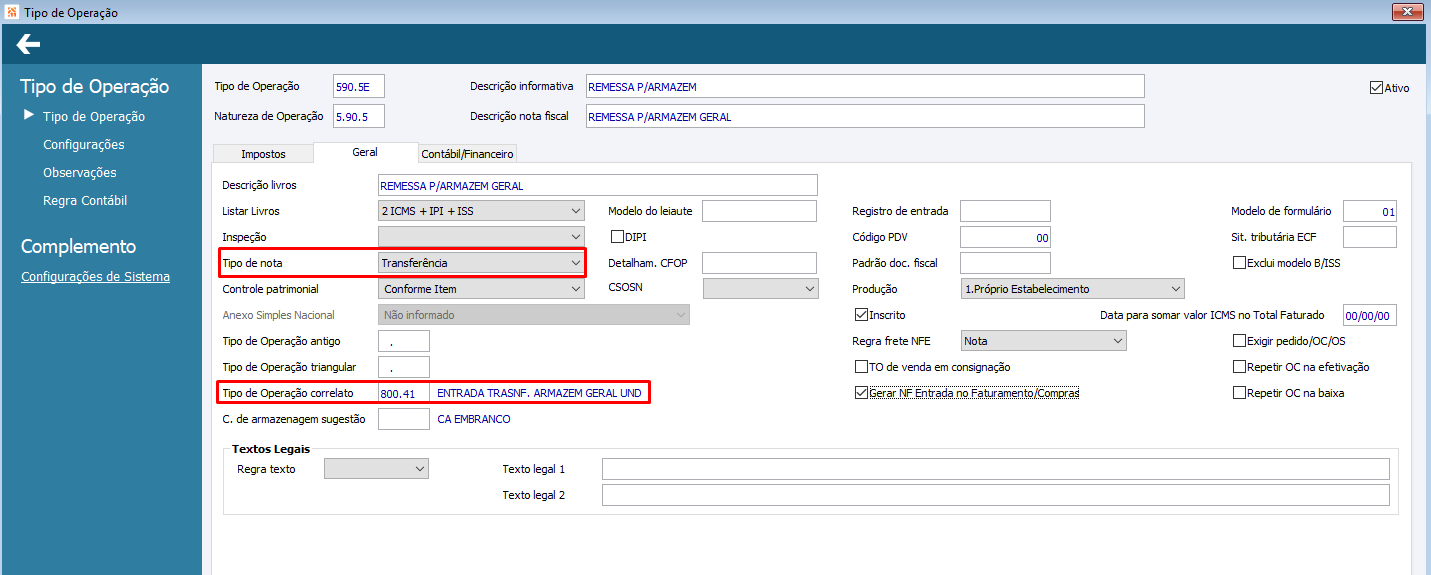
Task: Click the Natureza de Operação field
Action: pyautogui.click(x=359, y=116)
